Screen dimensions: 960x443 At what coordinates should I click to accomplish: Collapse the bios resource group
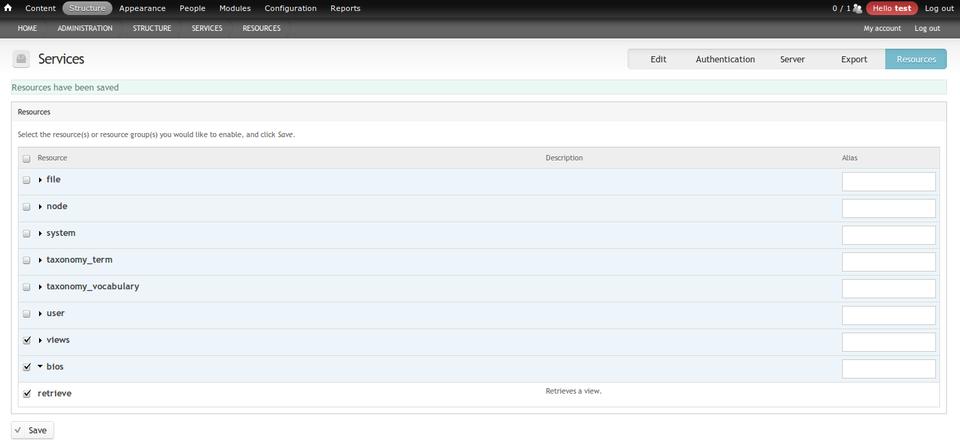[40, 367]
